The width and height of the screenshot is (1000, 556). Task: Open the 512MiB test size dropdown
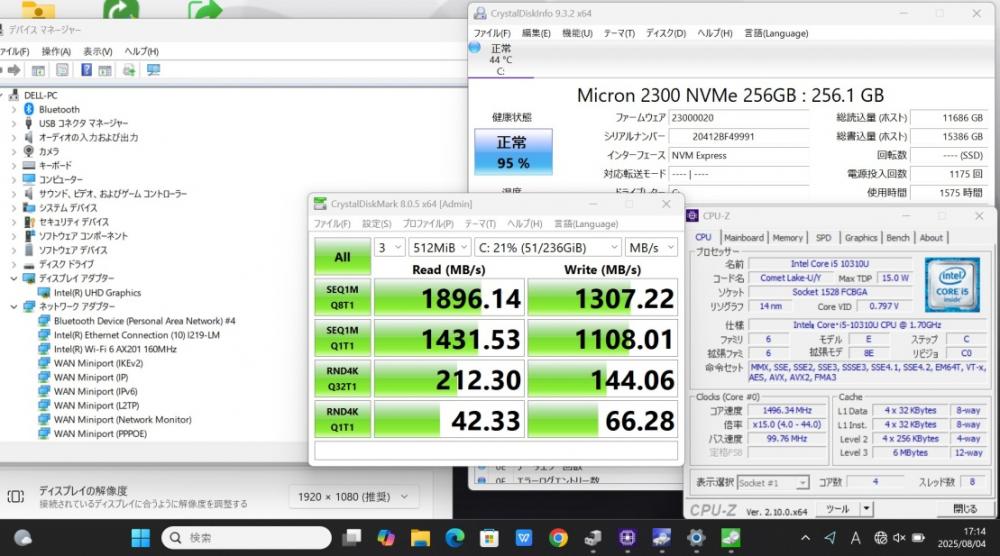[x=440, y=247]
